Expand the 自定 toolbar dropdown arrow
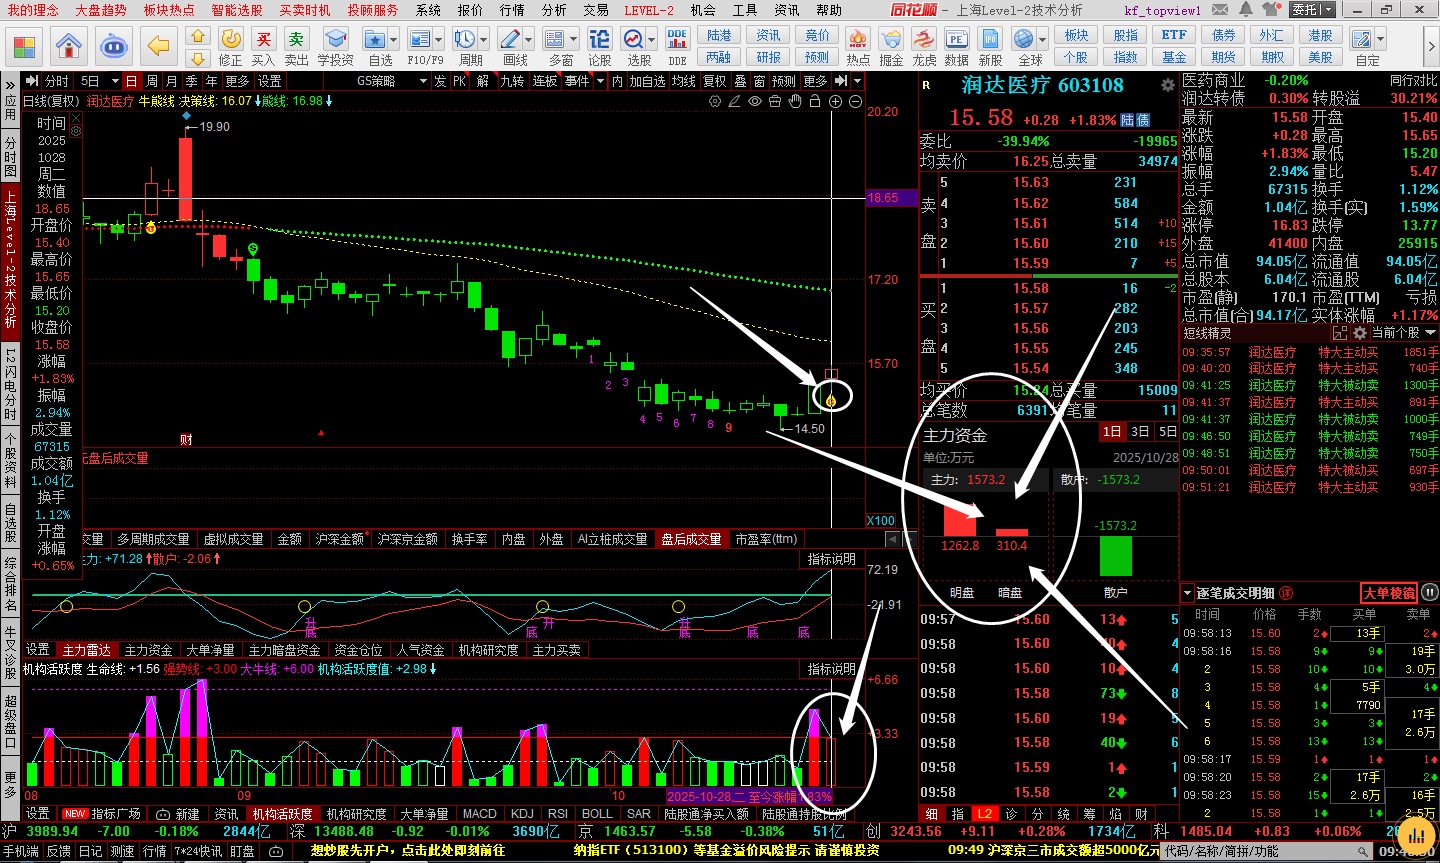The width and height of the screenshot is (1440, 863). click(x=1380, y=40)
